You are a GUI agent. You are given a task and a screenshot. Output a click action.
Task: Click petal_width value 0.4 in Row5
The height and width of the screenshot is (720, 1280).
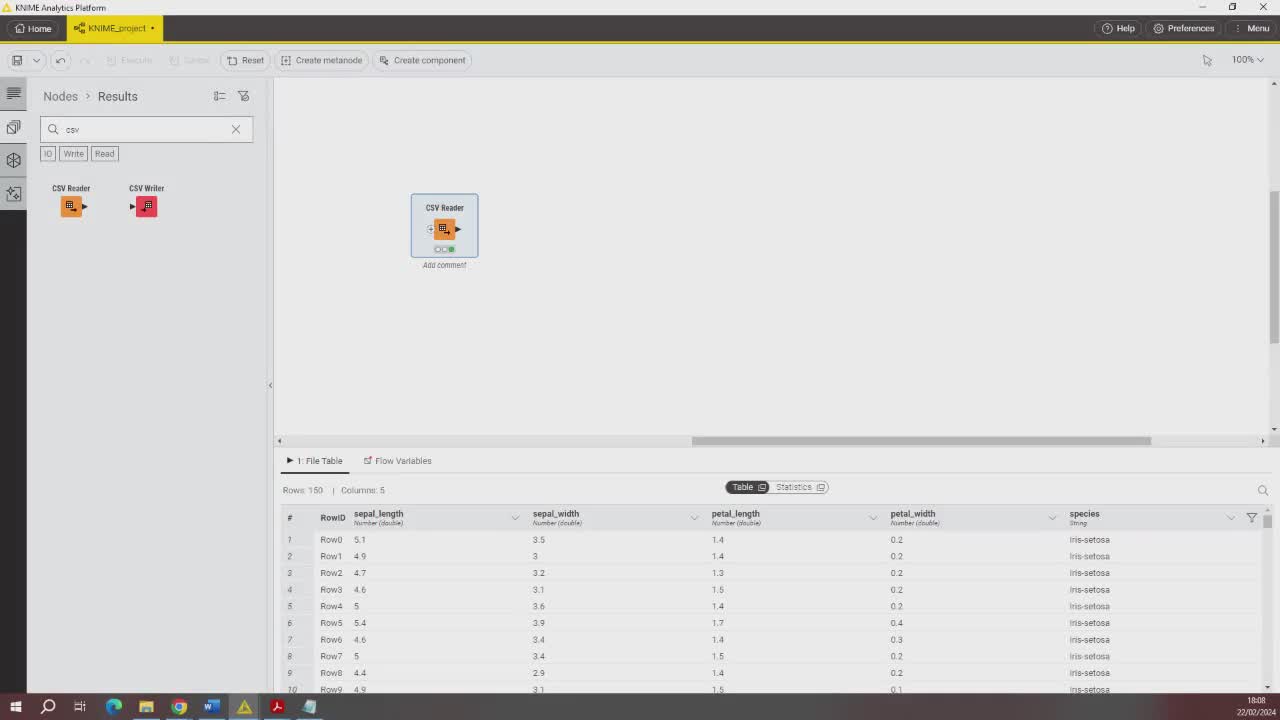pyautogui.click(x=897, y=623)
